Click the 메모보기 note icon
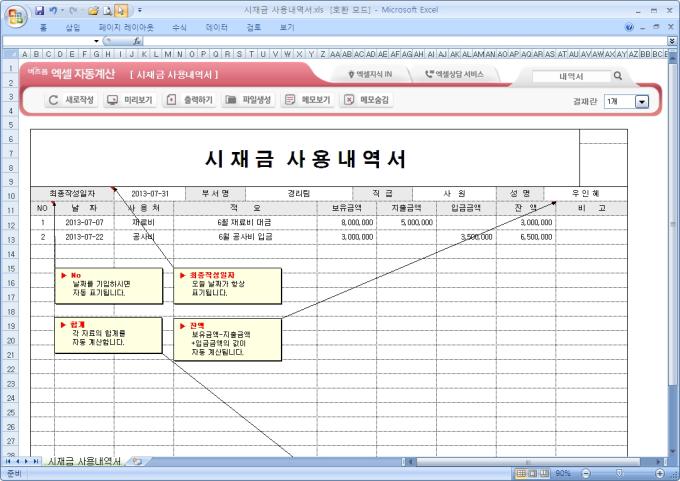This screenshot has height=481, width=680. coord(290,100)
